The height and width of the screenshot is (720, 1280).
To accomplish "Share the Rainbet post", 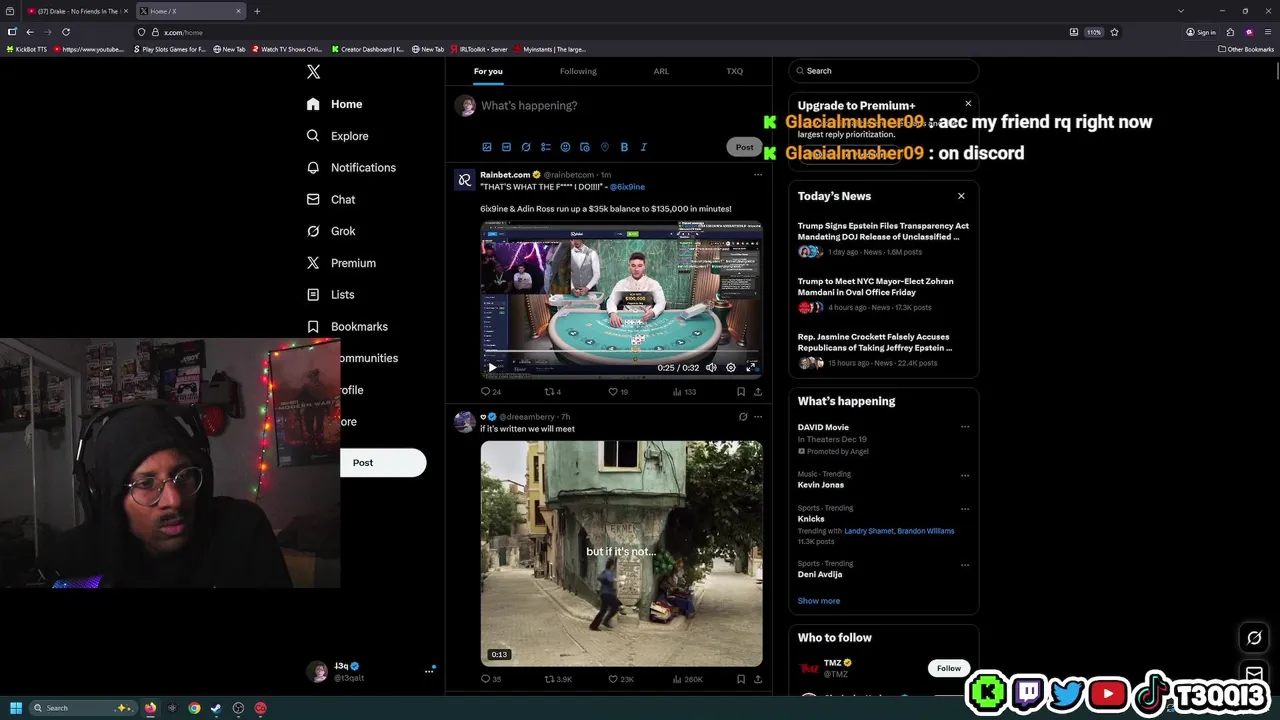I will click(x=758, y=392).
